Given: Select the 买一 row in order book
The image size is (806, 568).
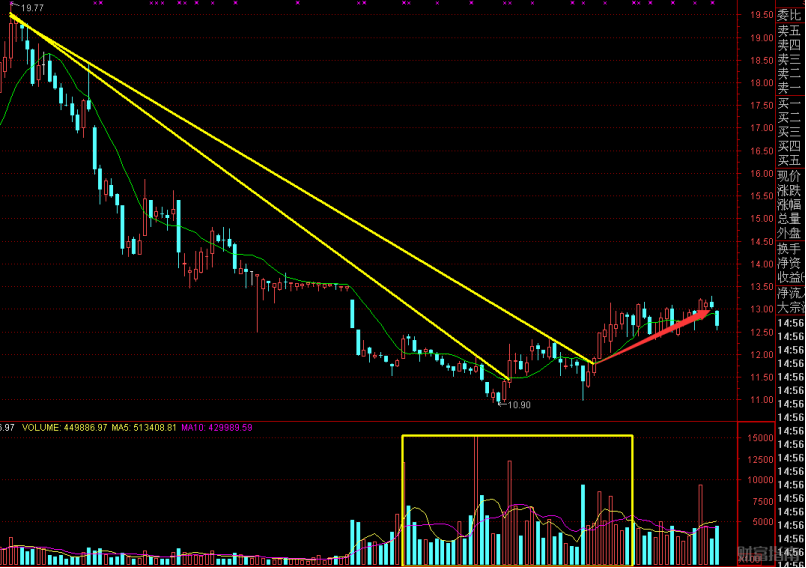Looking at the screenshot, I should (789, 103).
